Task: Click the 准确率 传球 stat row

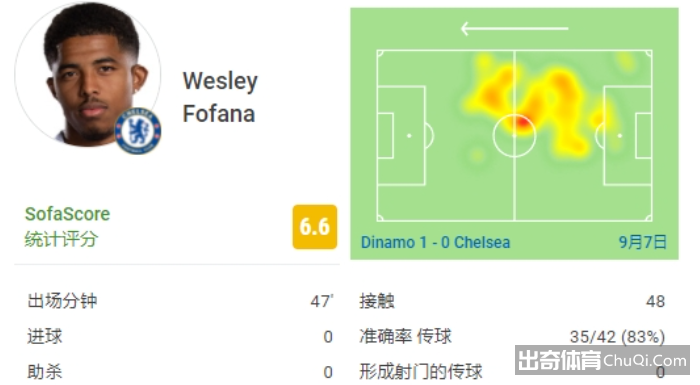Action: (512, 336)
